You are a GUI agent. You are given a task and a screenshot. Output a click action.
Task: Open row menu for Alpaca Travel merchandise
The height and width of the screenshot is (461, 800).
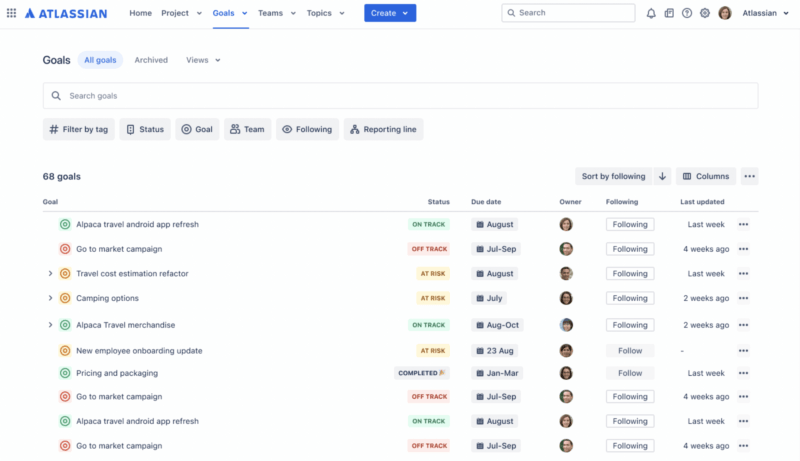(743, 325)
